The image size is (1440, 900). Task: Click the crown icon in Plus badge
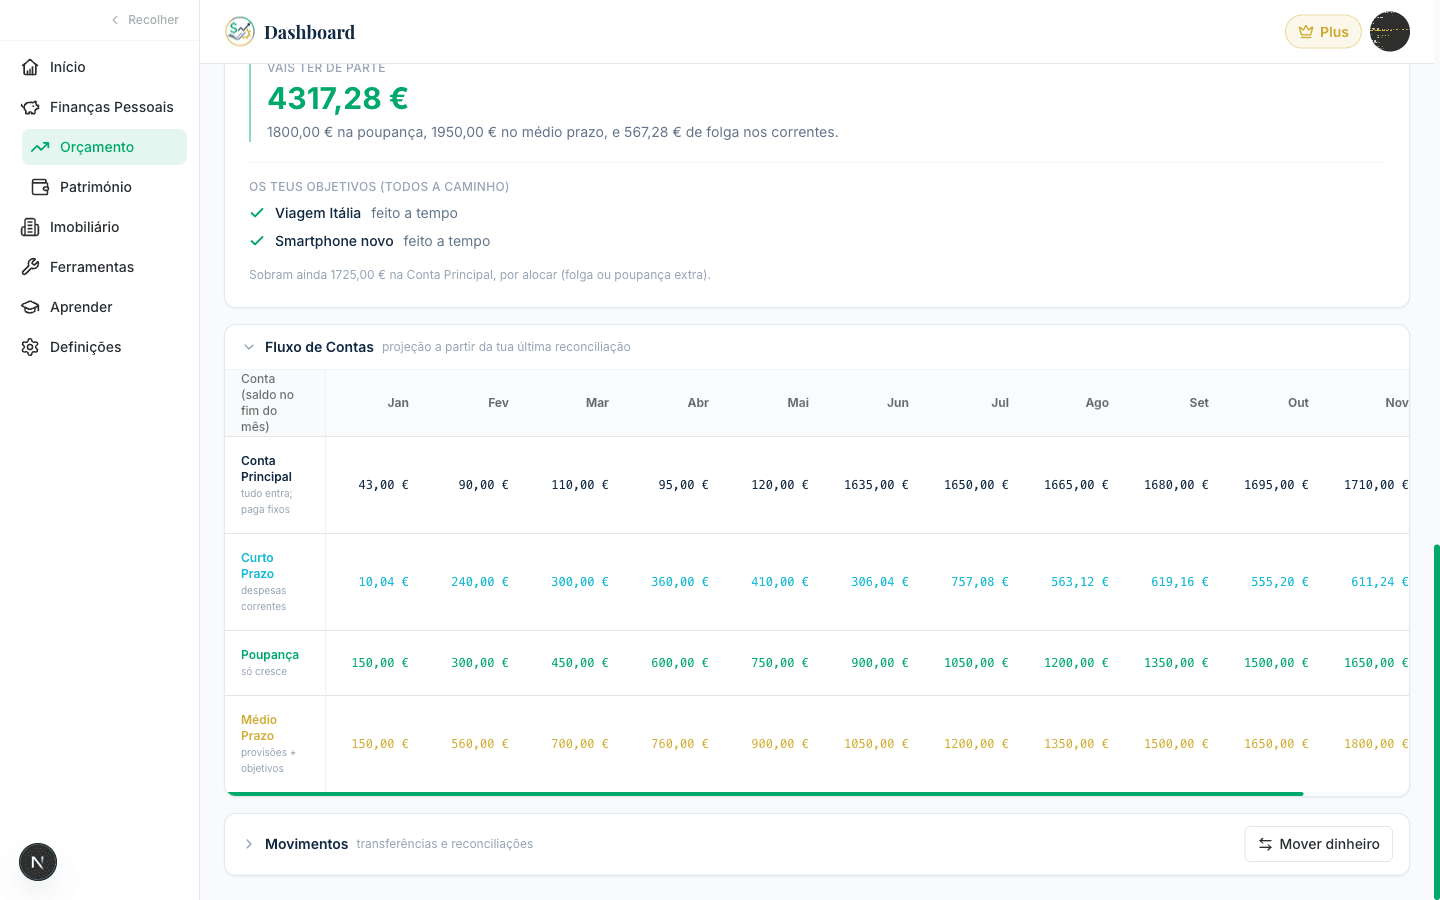point(1306,32)
